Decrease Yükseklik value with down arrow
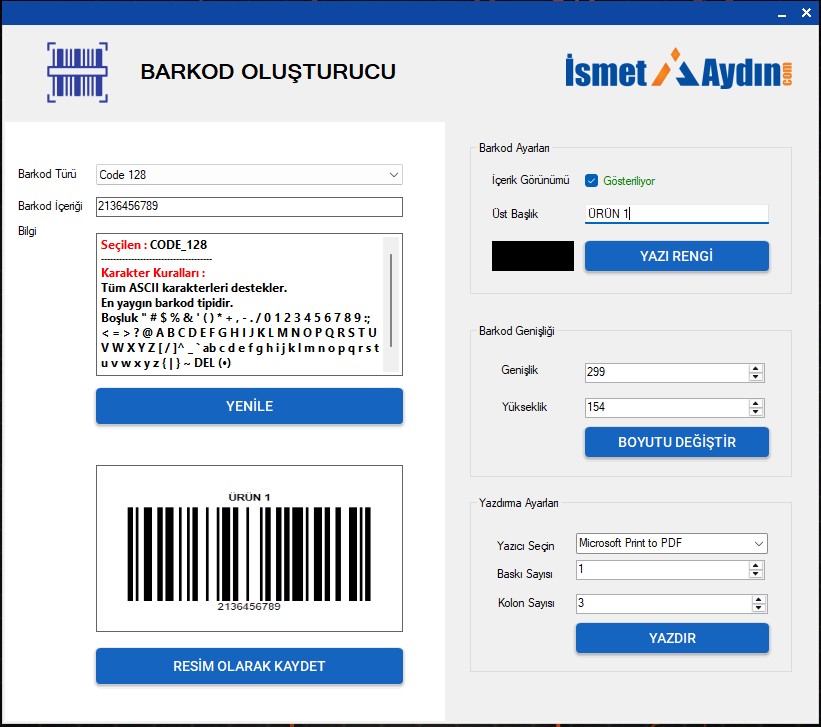The height and width of the screenshot is (727, 821). point(756,412)
